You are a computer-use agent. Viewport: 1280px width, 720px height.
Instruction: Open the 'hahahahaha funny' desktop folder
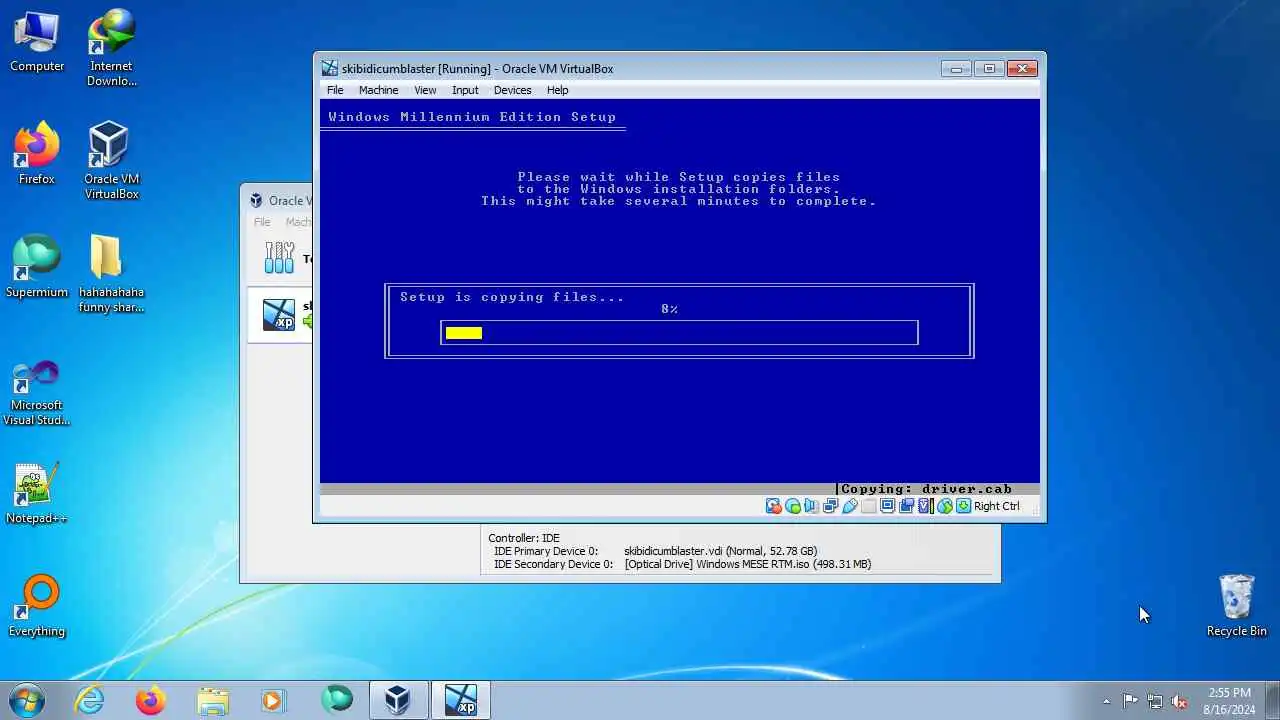pos(111,274)
